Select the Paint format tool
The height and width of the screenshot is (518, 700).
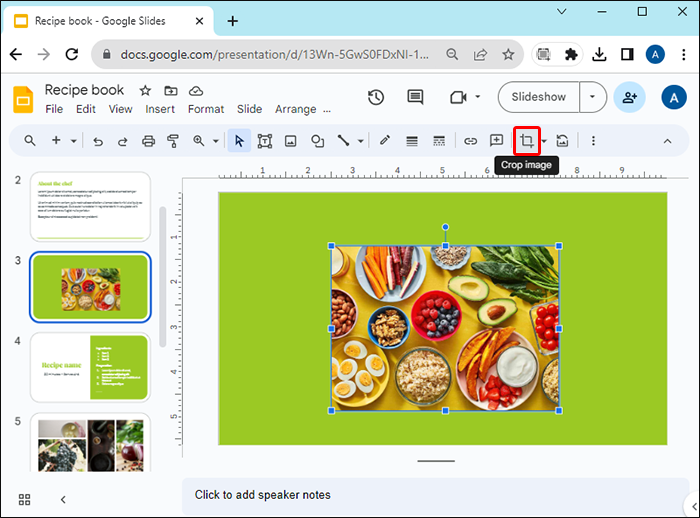173,141
